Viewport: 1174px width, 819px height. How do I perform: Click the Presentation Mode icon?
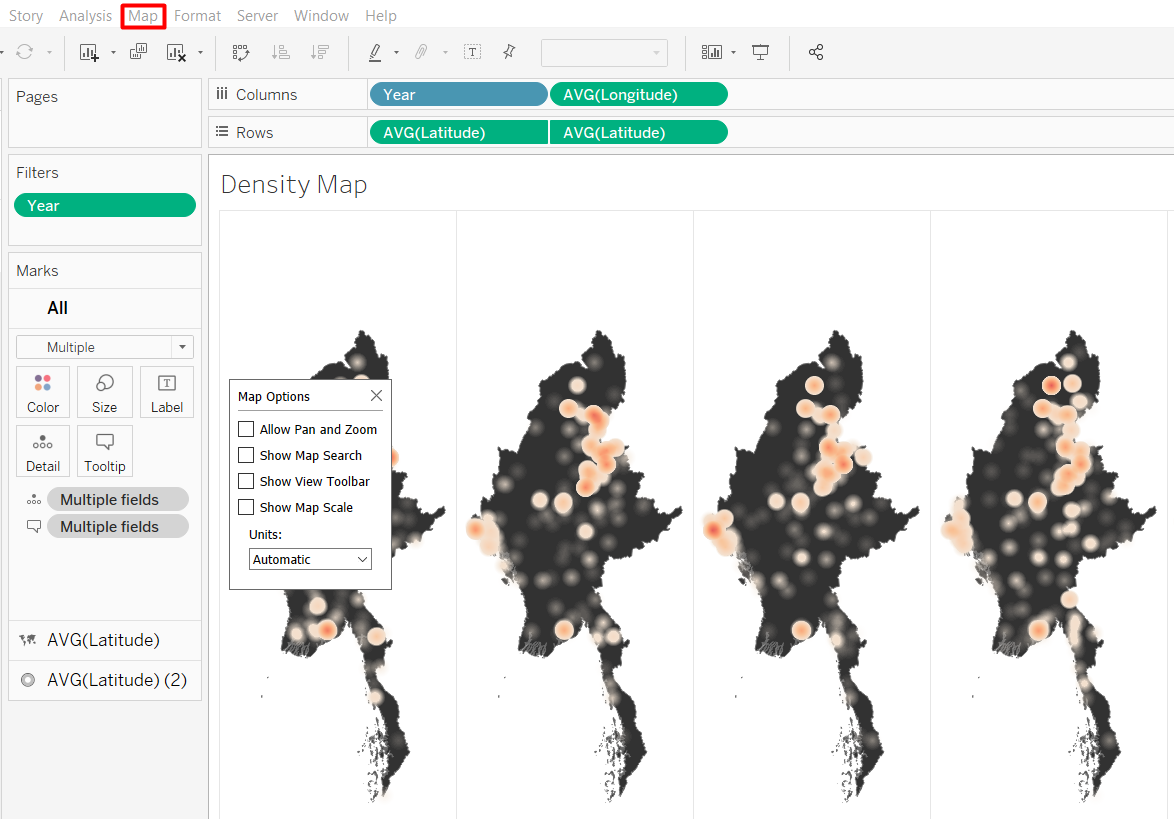pos(761,52)
